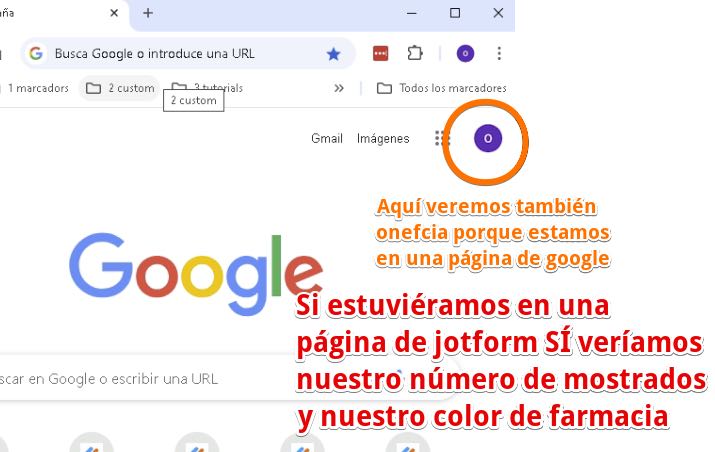
Task: Open the red password manager extension
Action: pyautogui.click(x=380, y=53)
